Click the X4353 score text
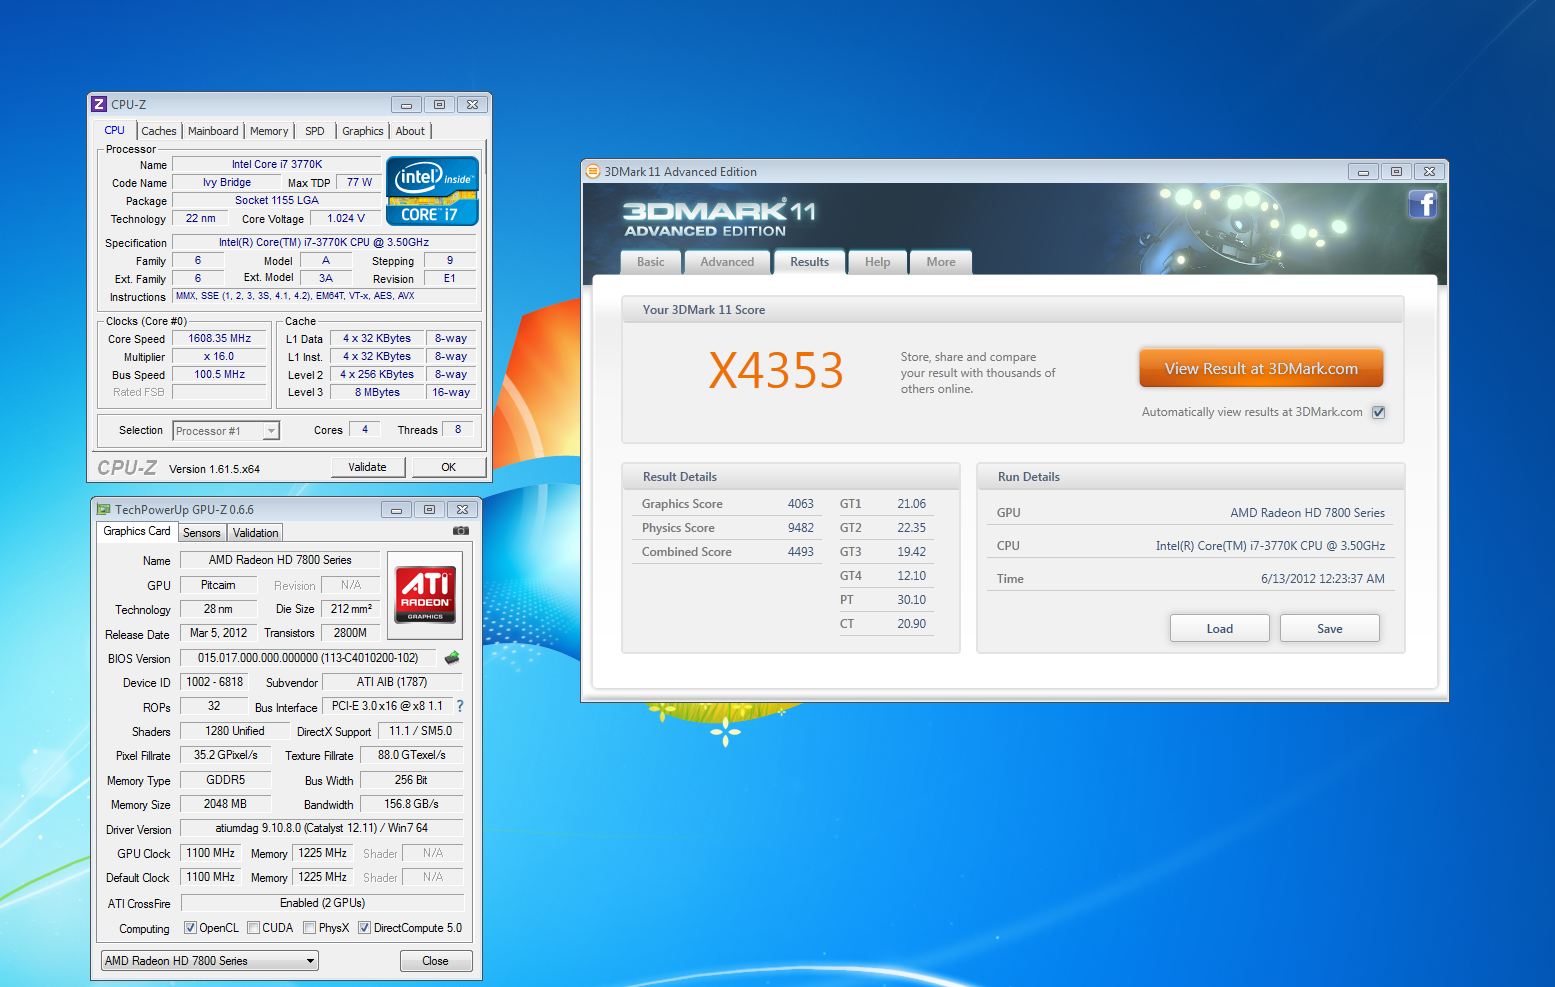This screenshot has height=987, width=1555. 776,371
